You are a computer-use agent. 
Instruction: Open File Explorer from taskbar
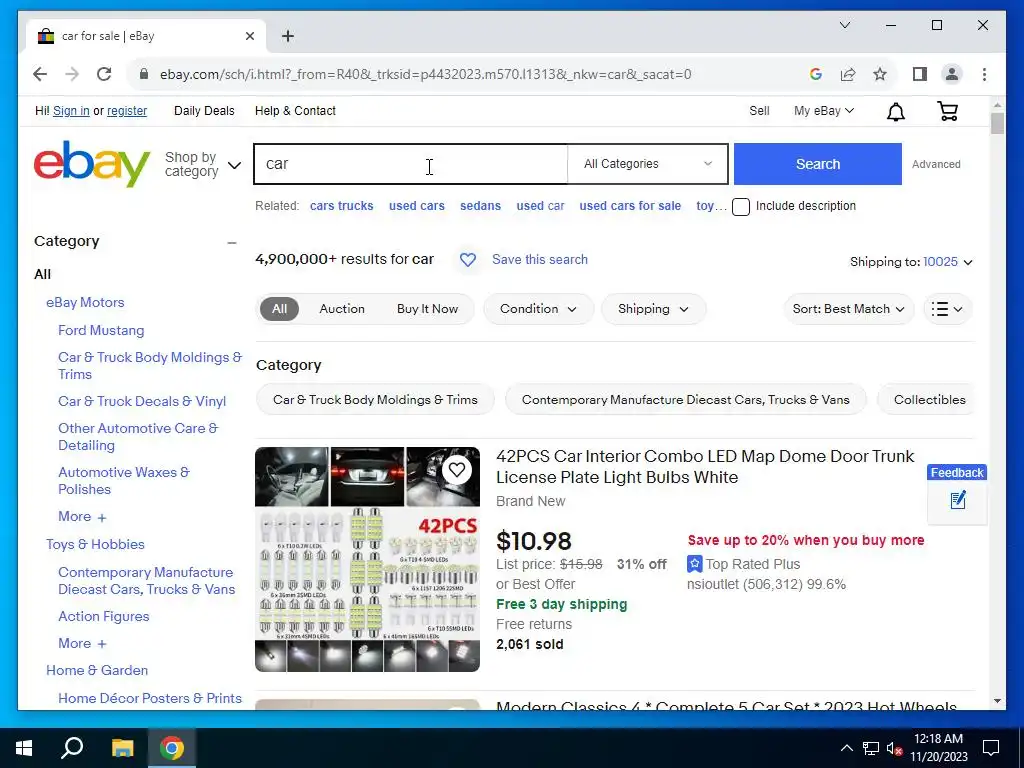point(122,748)
